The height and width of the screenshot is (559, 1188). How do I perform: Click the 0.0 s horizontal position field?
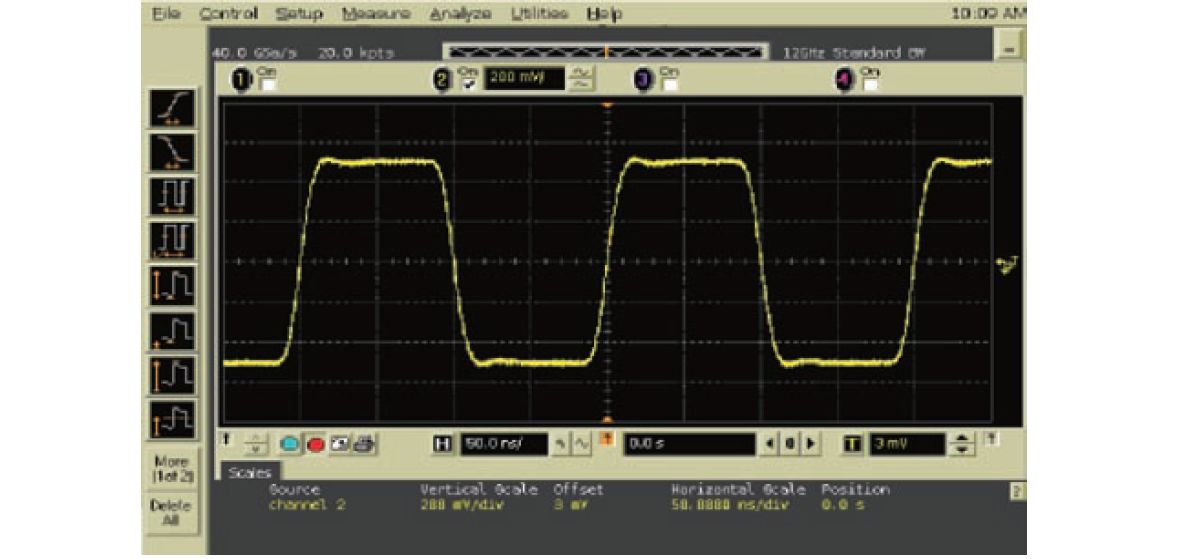[x=689, y=445]
